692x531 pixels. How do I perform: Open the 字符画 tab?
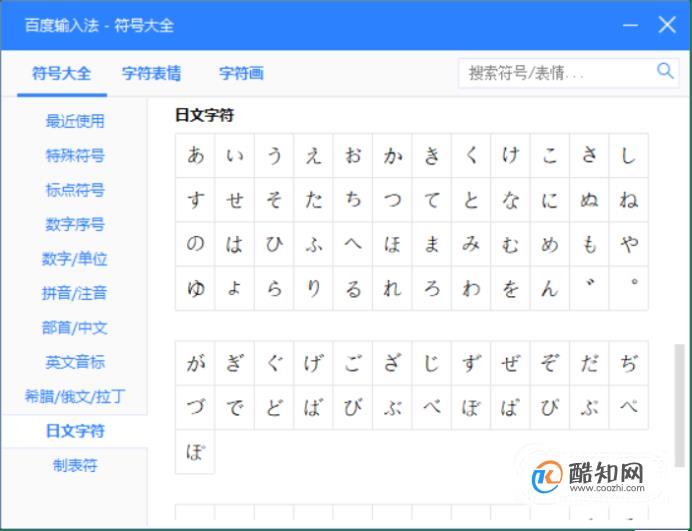[x=241, y=73]
